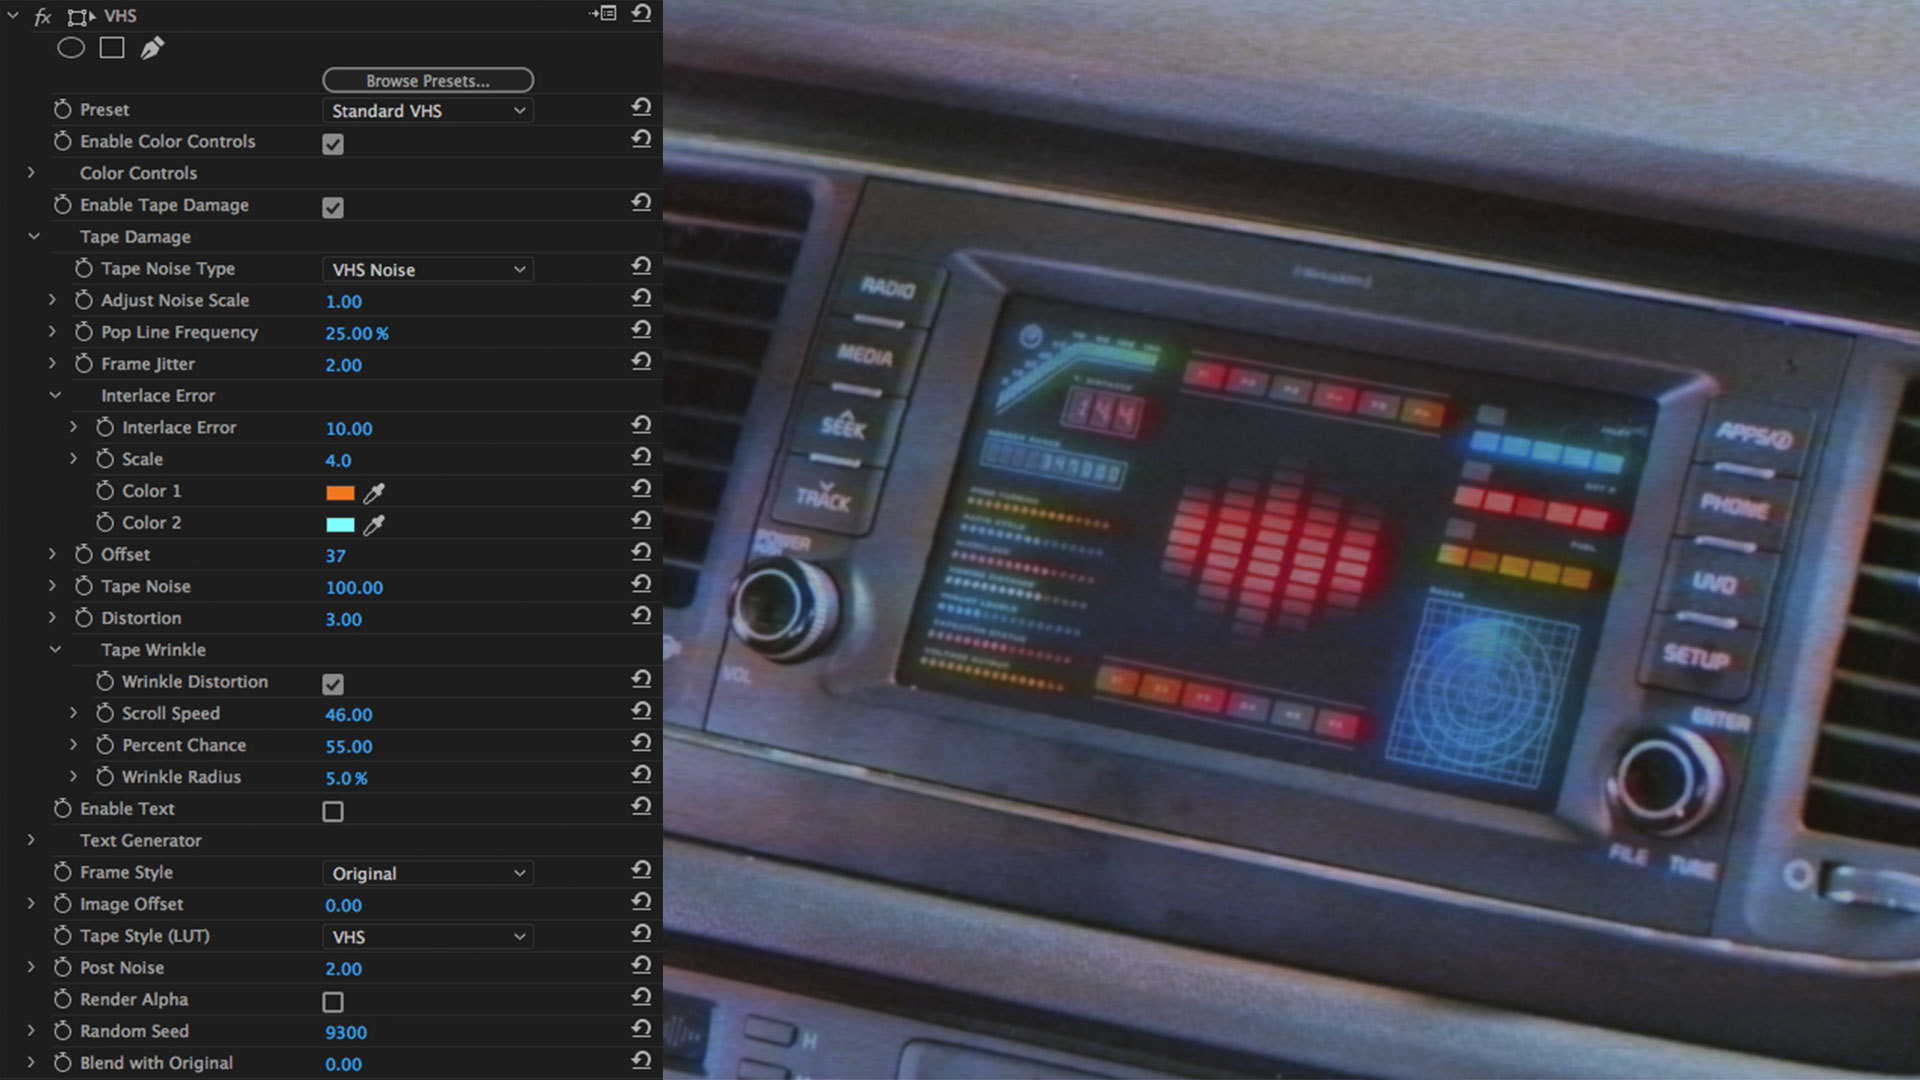Disable the Enable Color Controls checkbox
Image resolution: width=1920 pixels, height=1080 pixels.
click(333, 144)
